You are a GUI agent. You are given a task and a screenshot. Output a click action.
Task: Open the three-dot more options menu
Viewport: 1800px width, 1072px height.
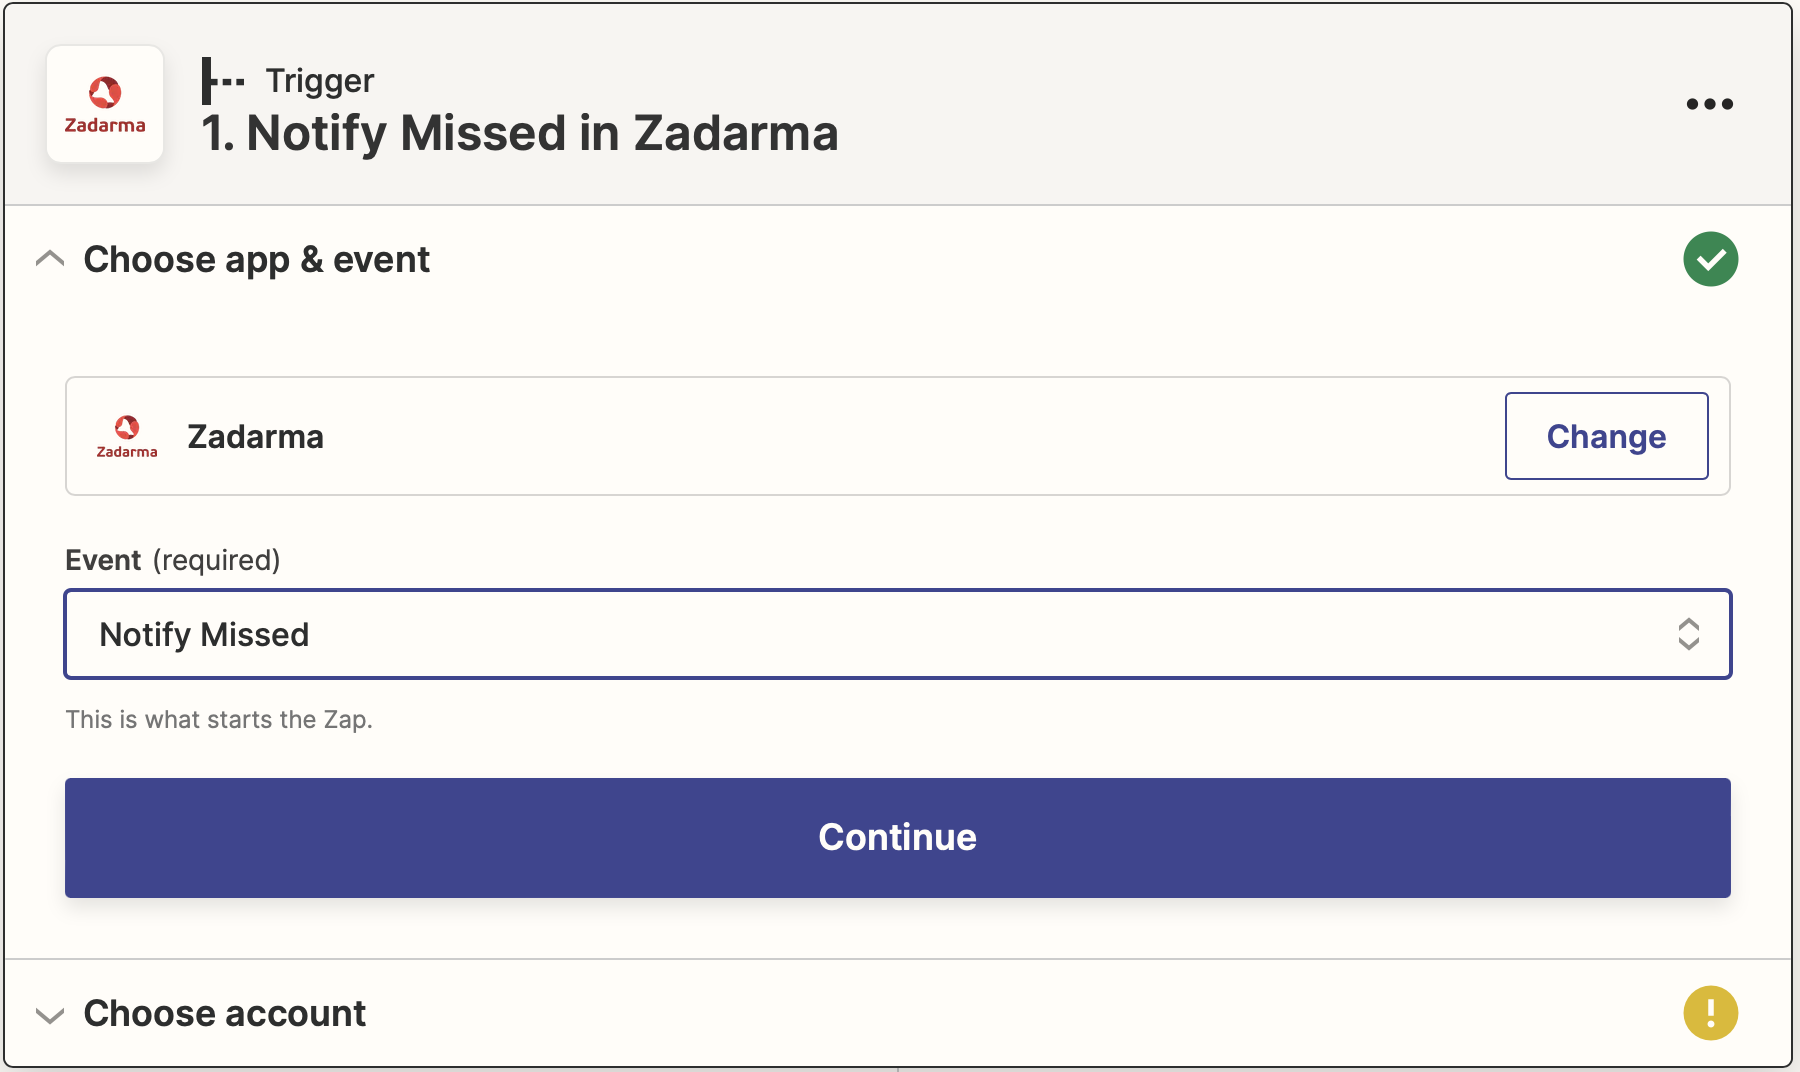(x=1709, y=104)
